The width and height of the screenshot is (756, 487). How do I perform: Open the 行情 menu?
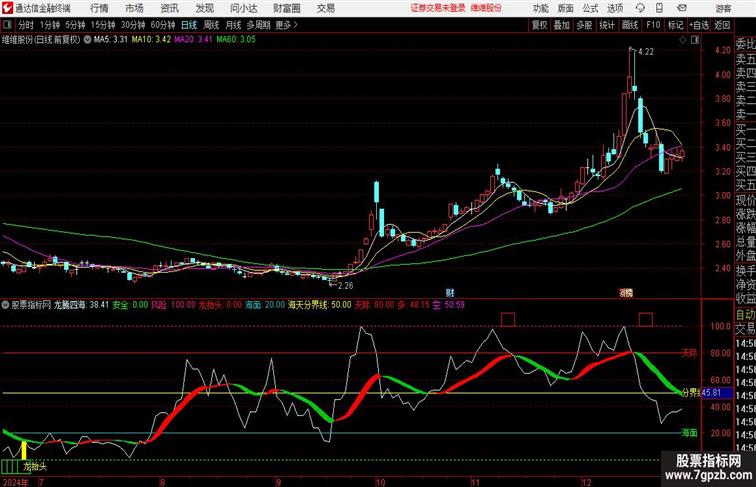click(99, 8)
